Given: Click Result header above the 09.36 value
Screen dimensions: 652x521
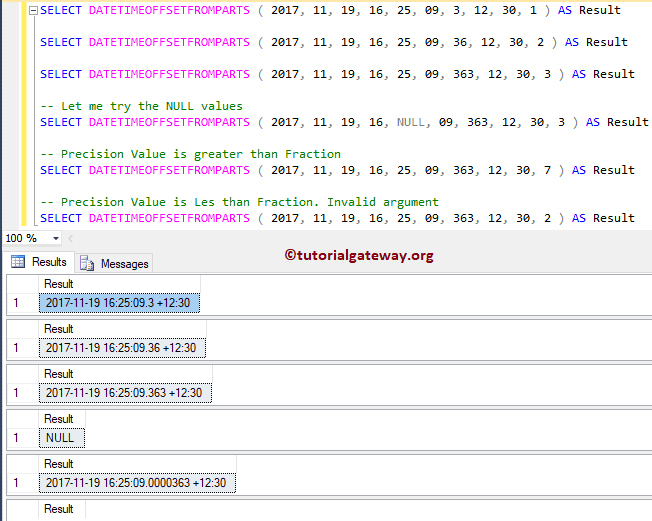Looking at the screenshot, I should click(122, 329).
